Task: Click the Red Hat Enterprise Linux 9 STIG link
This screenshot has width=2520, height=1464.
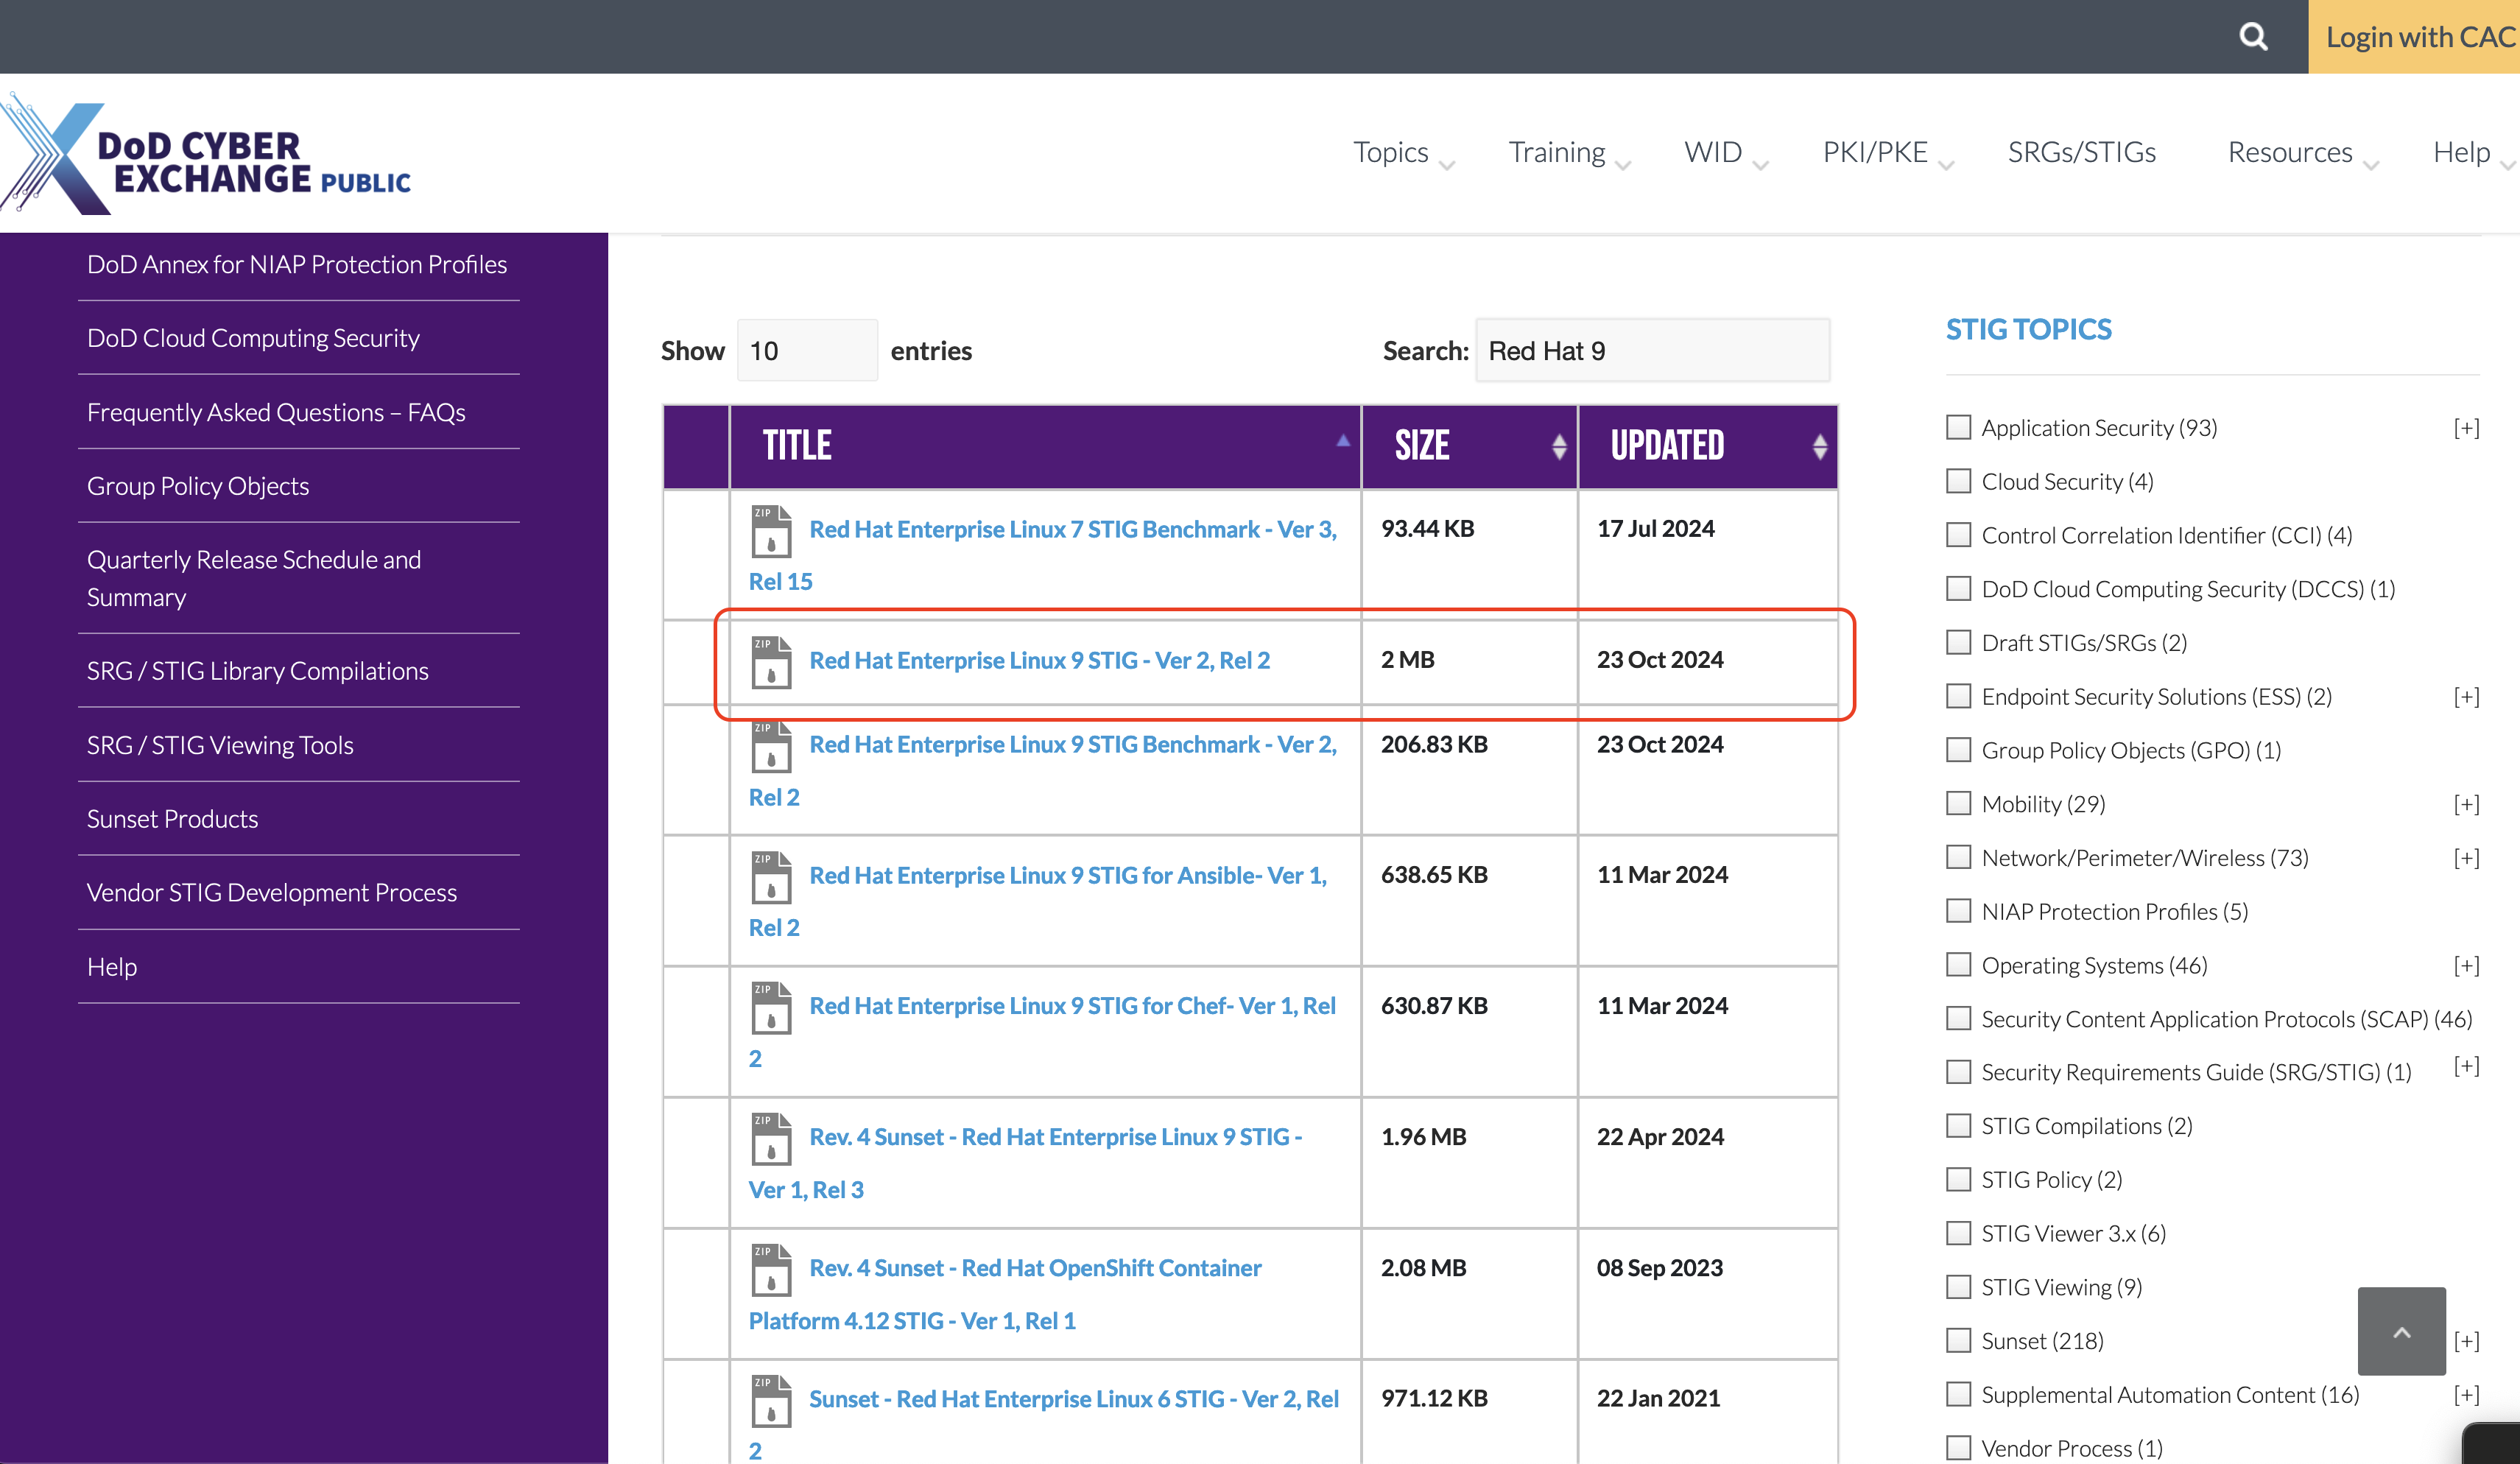Action: (1041, 659)
